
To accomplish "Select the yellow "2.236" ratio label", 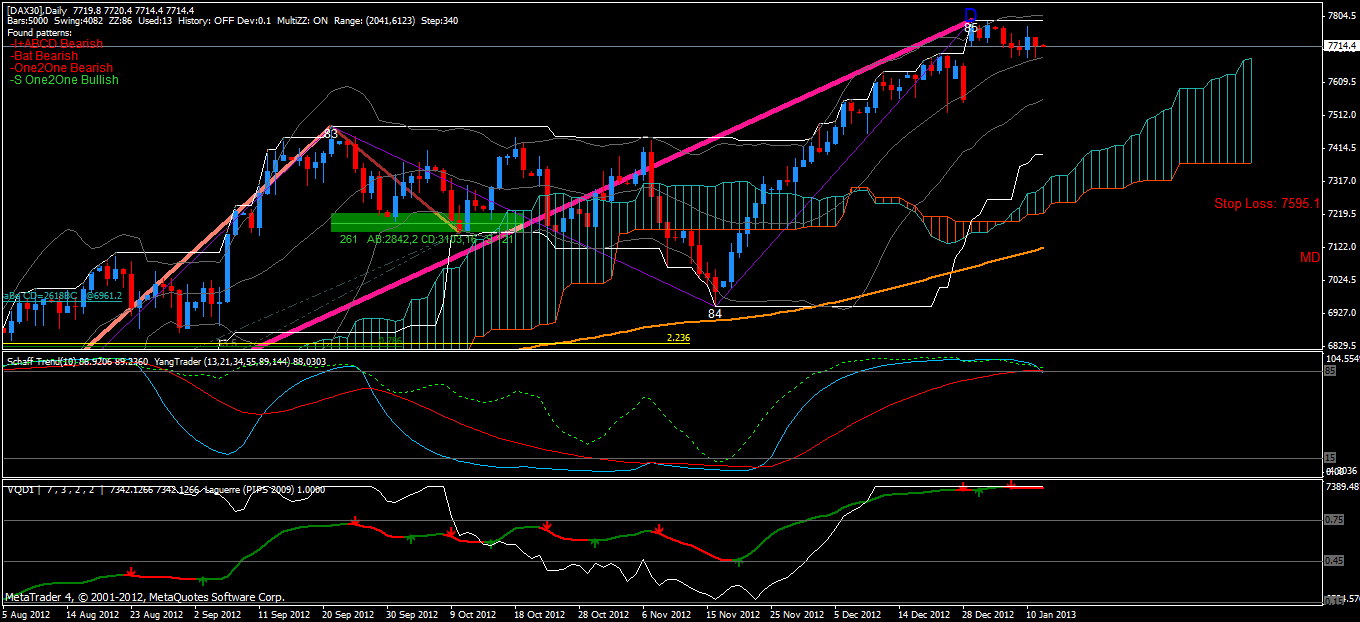I will [678, 338].
